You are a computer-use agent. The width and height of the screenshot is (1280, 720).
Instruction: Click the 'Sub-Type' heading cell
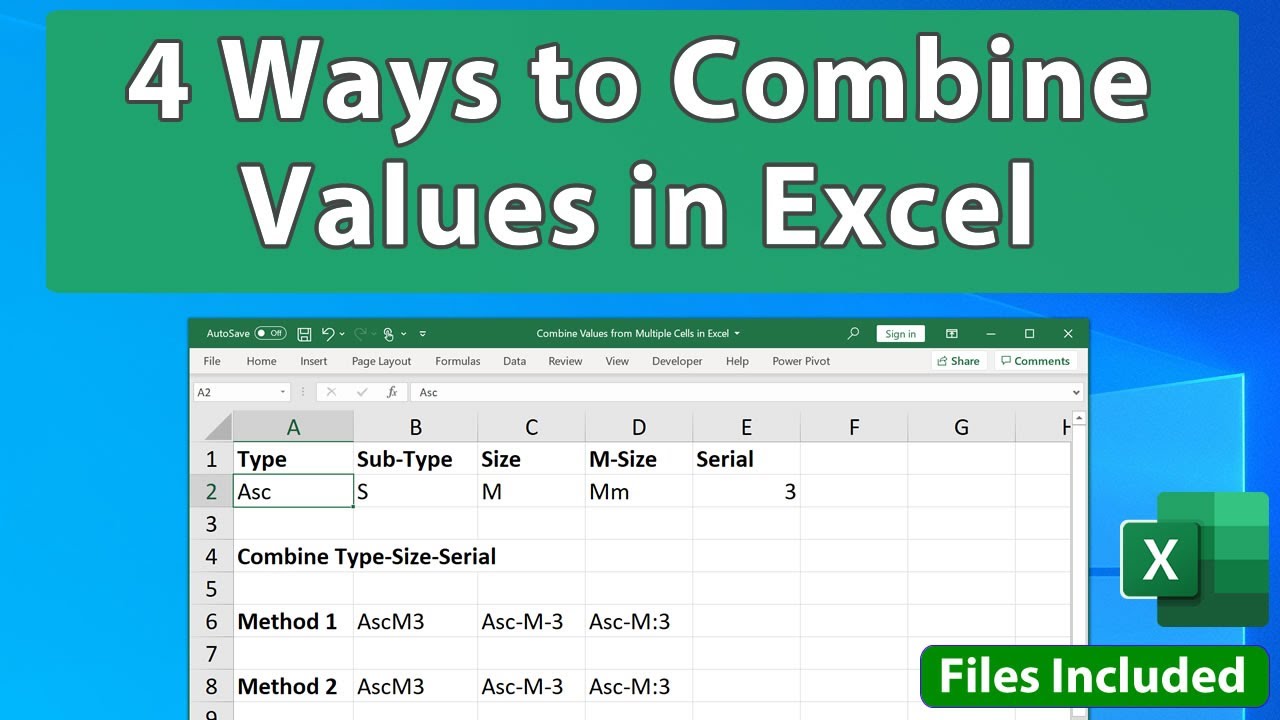[x=415, y=459]
